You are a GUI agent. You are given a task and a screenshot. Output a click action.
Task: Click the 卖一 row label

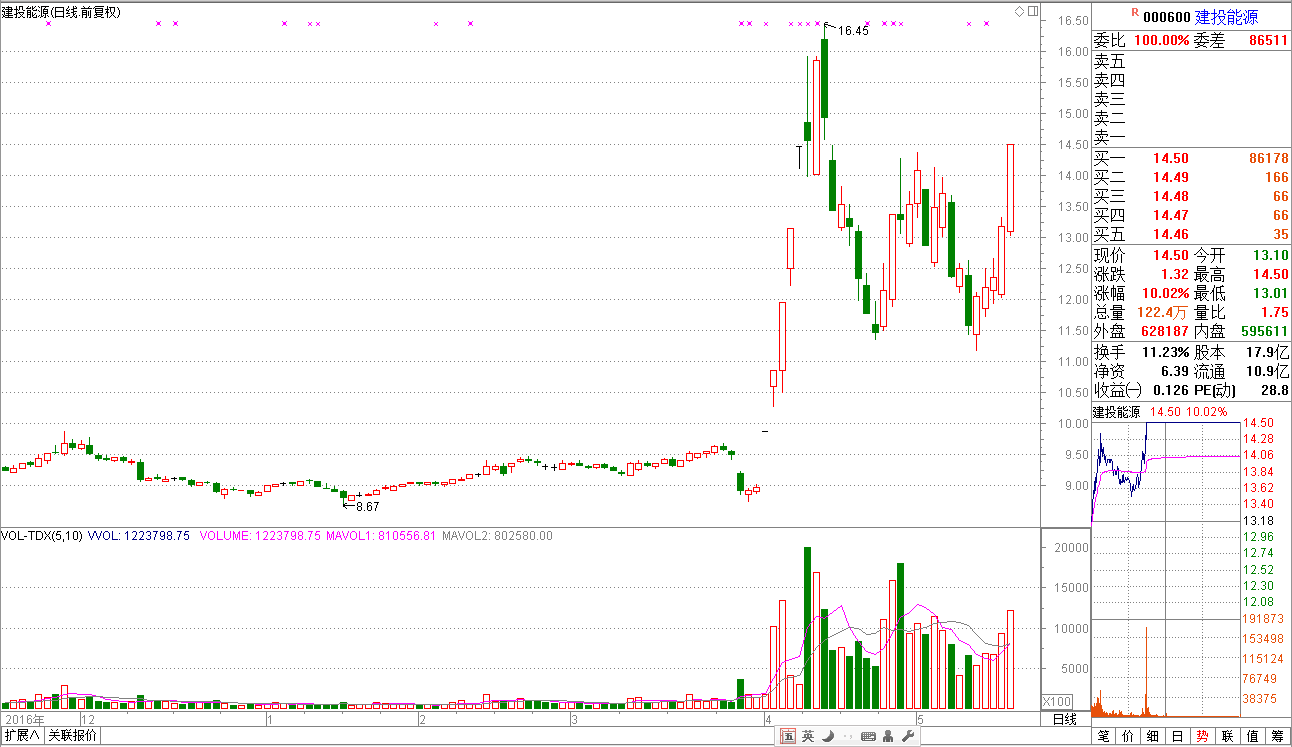(1109, 137)
